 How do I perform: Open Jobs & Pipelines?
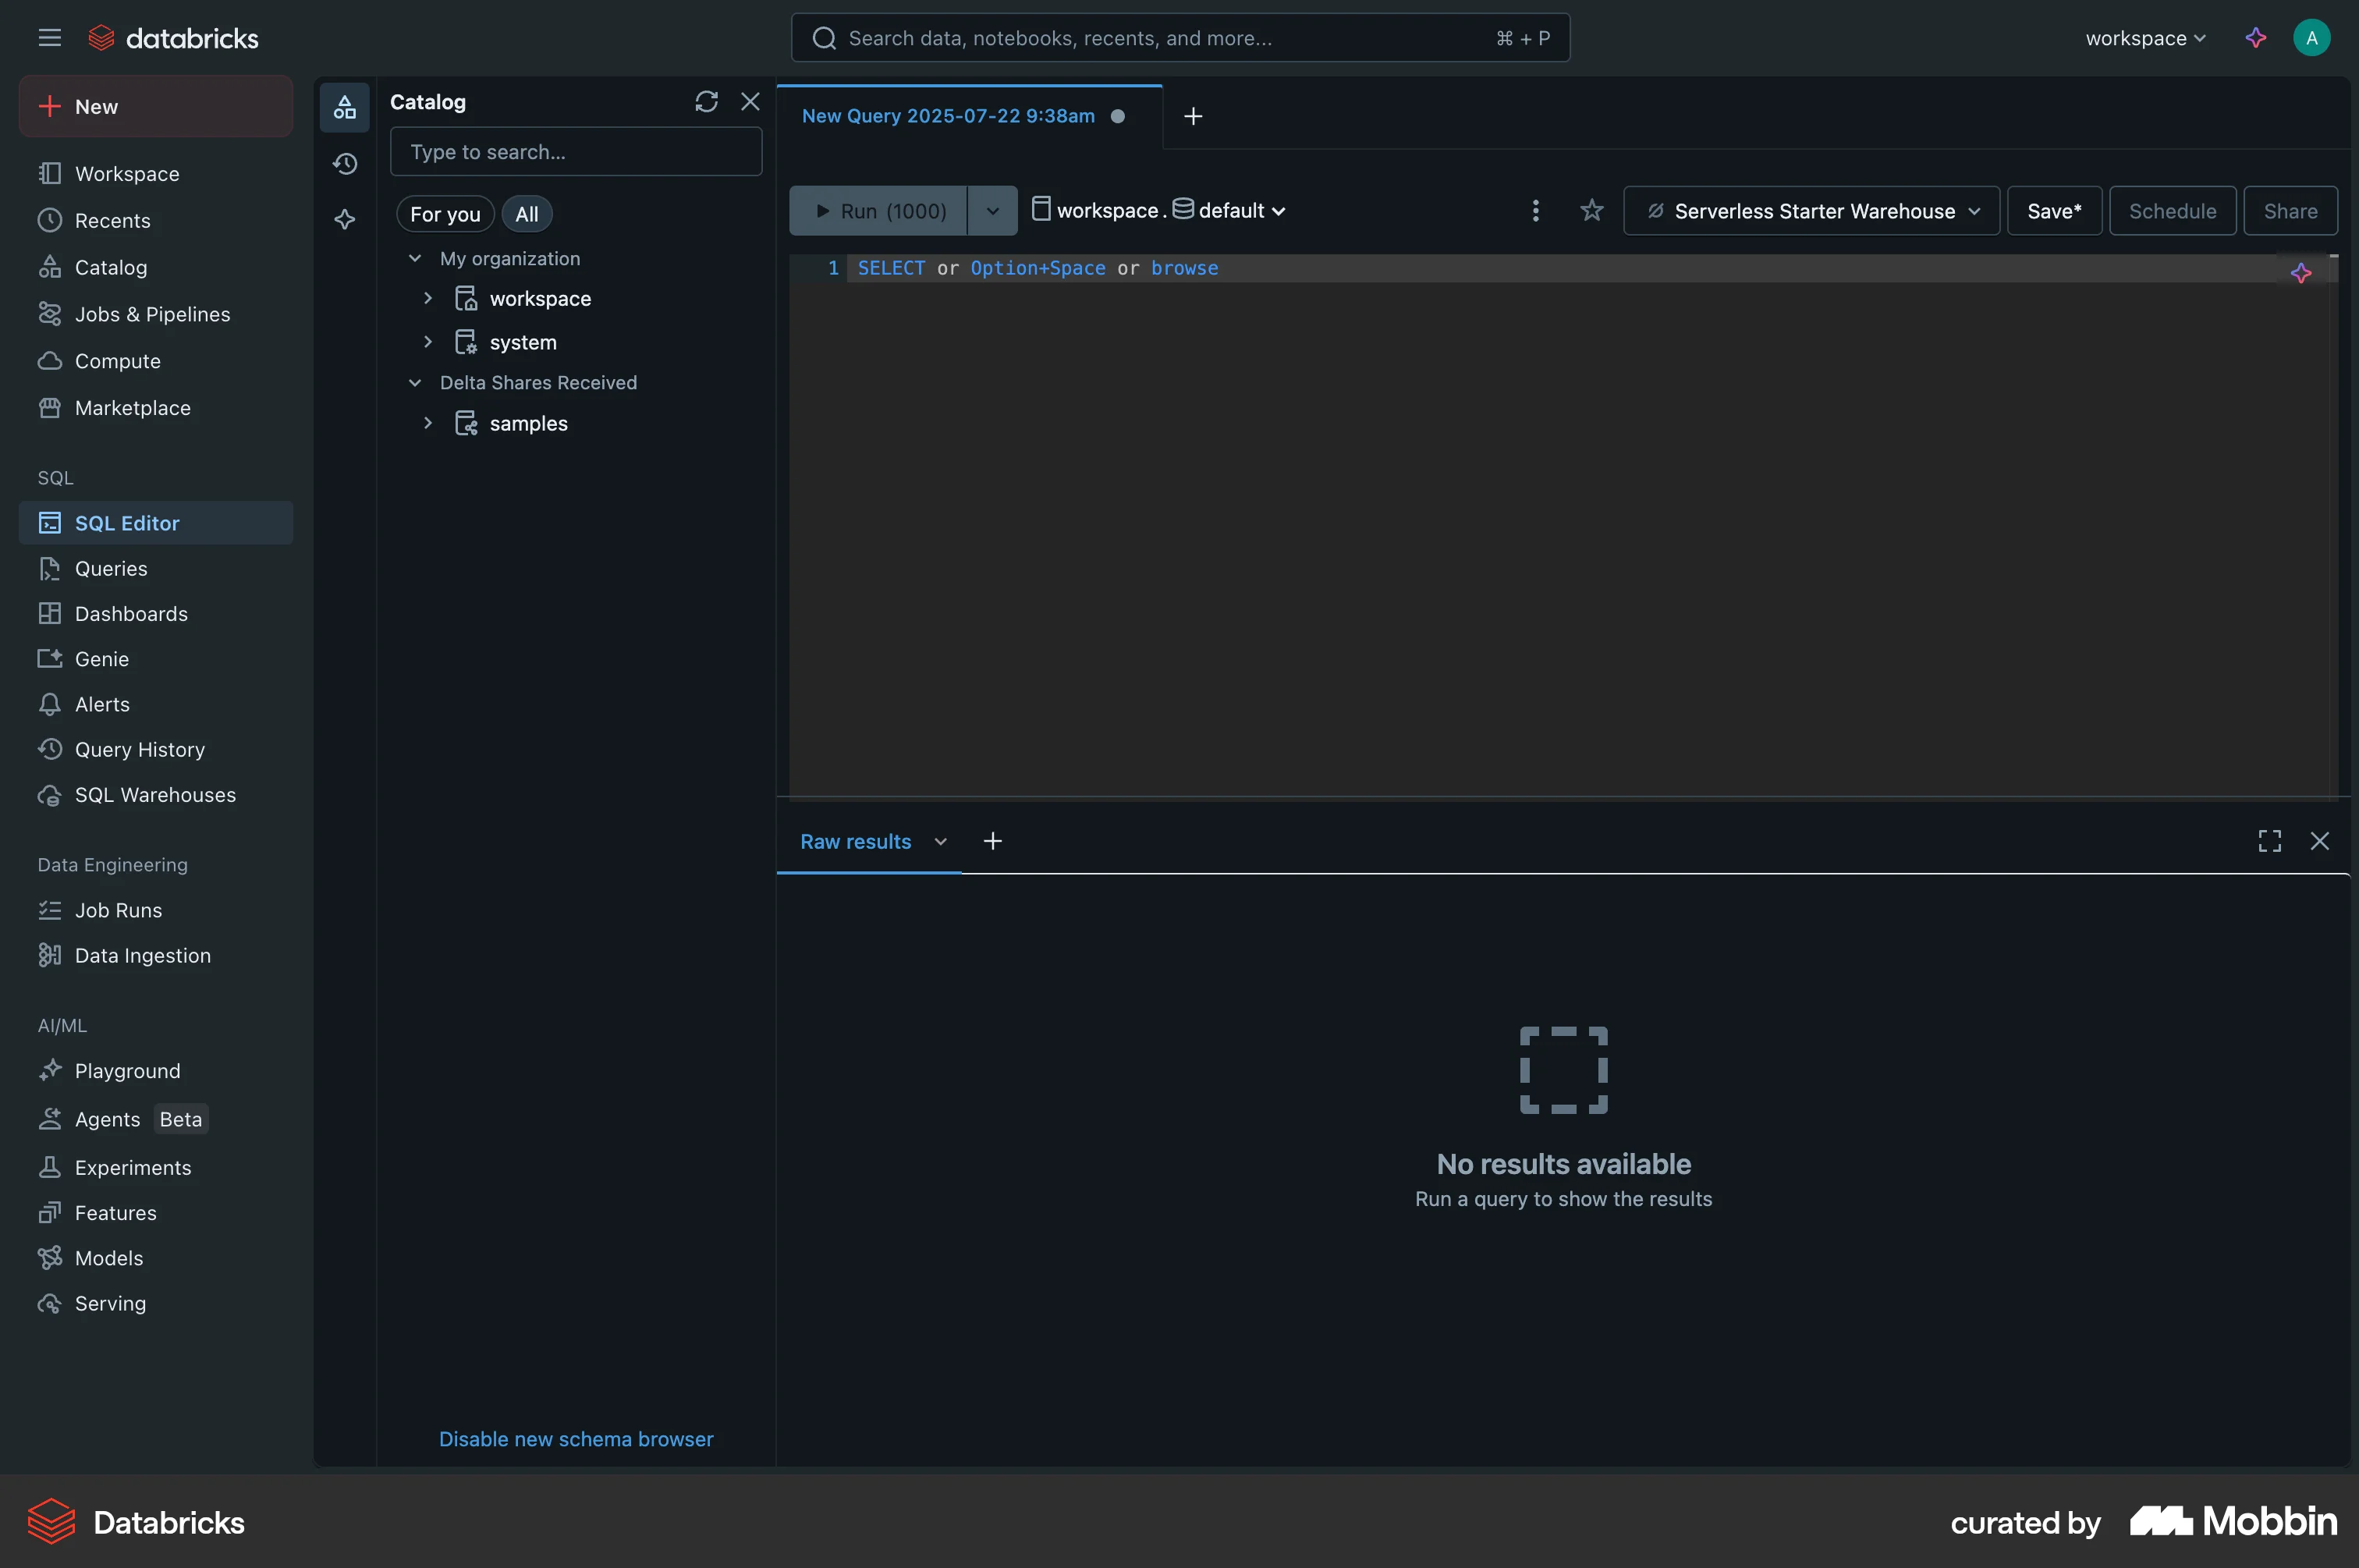[x=156, y=314]
